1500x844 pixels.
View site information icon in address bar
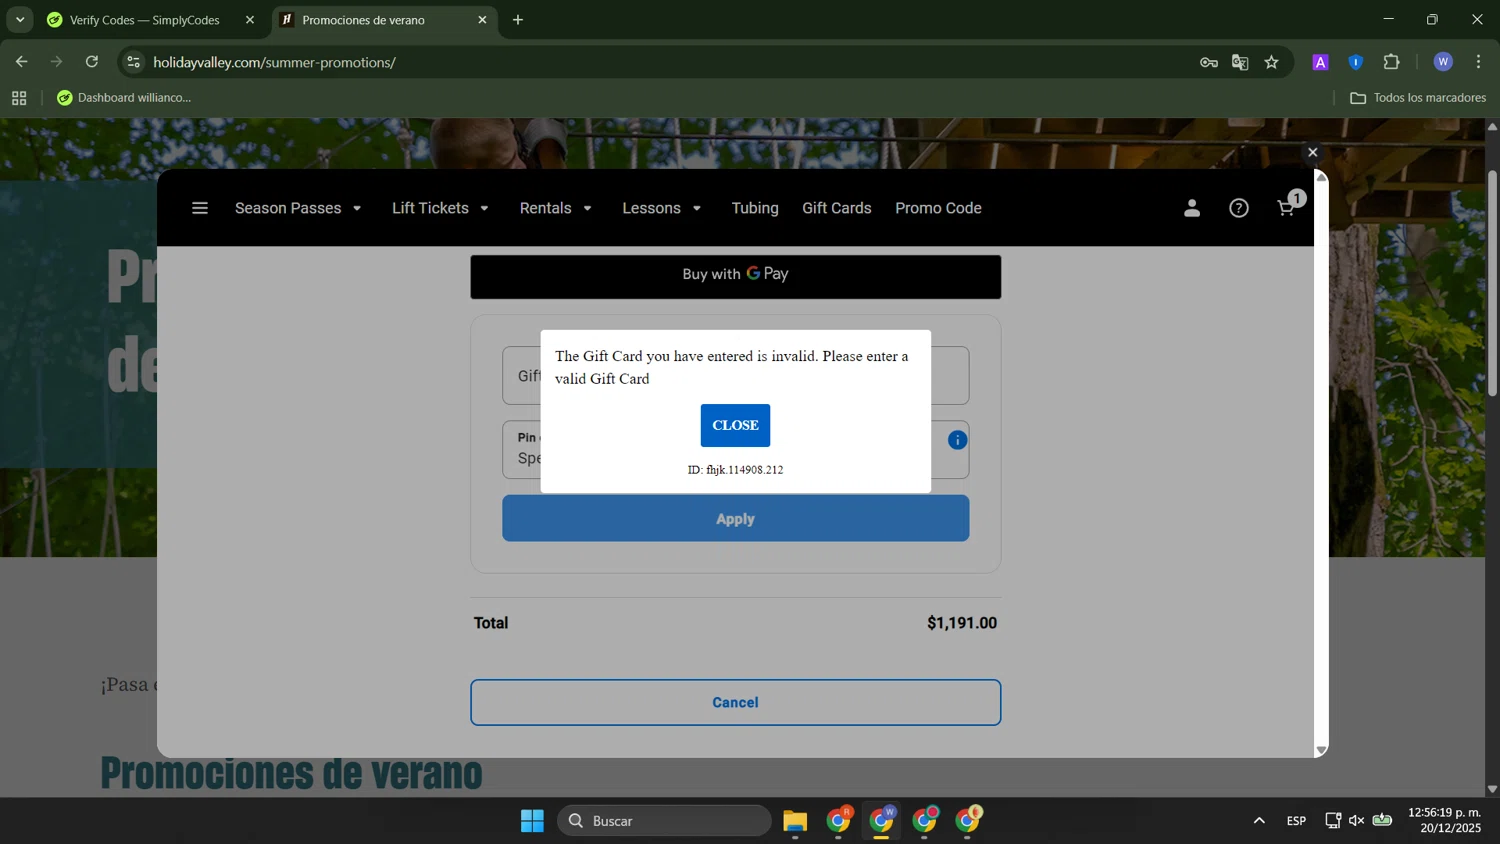click(x=133, y=62)
